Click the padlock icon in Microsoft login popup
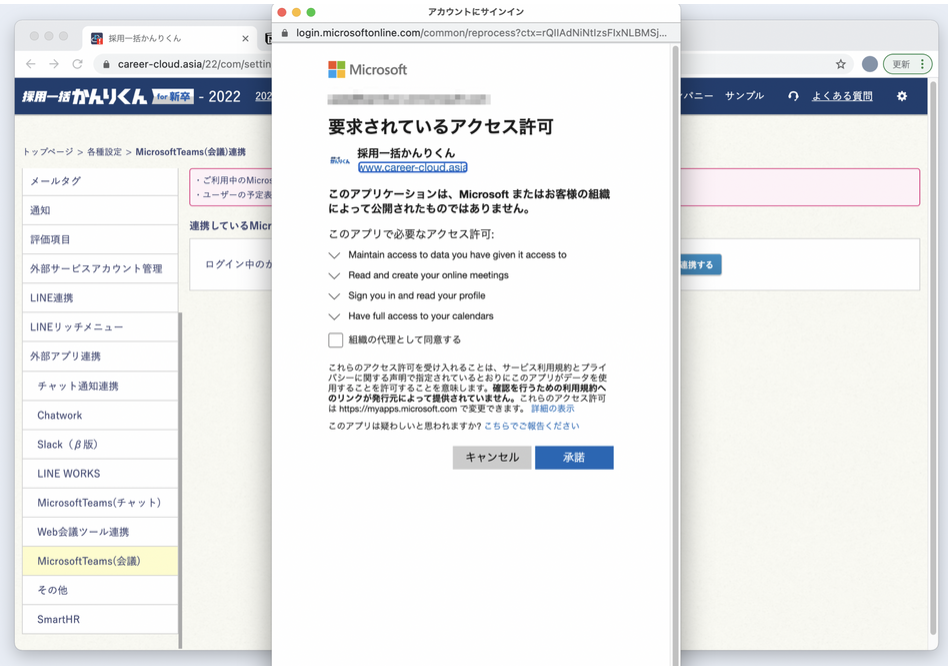Screen dimensions: 948x666 coord(285,33)
